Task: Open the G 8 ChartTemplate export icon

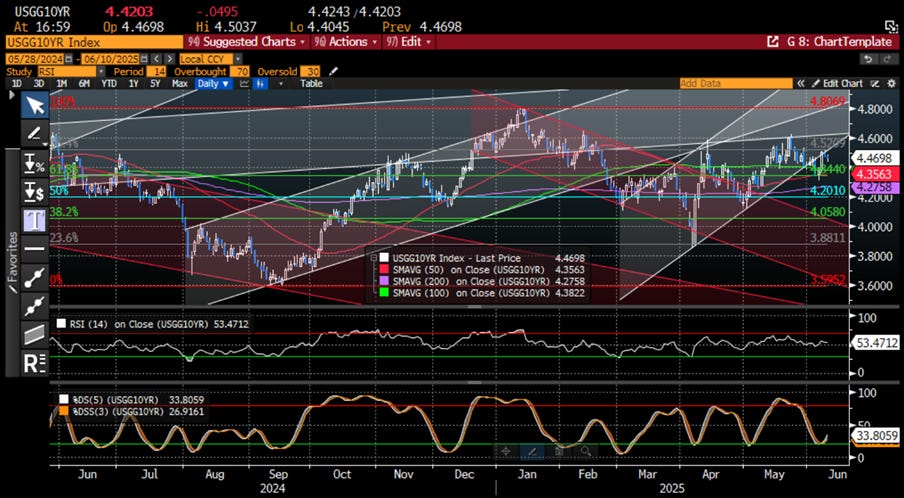Action: click(x=772, y=42)
